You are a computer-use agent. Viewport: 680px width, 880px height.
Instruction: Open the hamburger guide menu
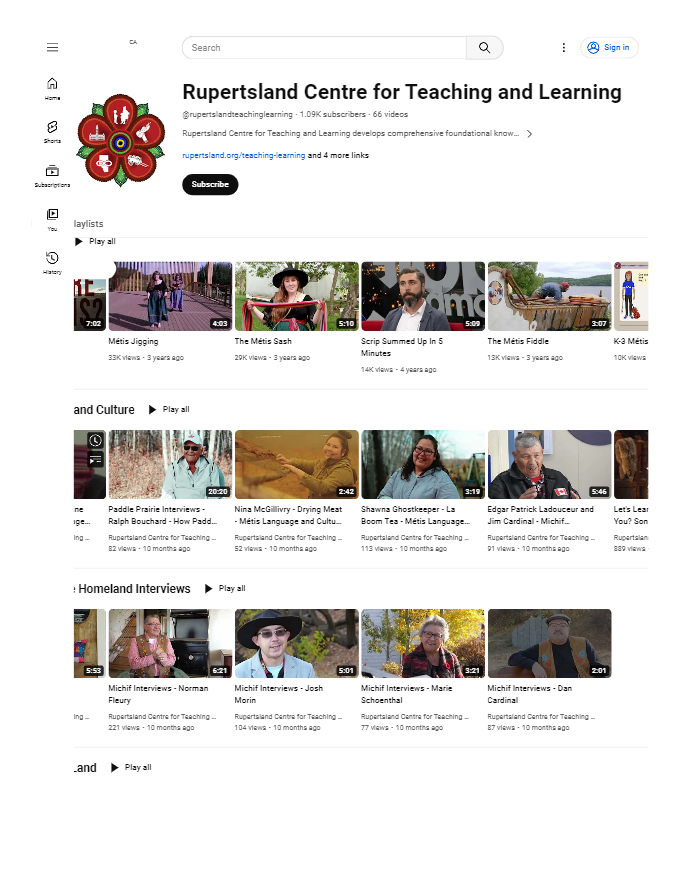coord(52,47)
